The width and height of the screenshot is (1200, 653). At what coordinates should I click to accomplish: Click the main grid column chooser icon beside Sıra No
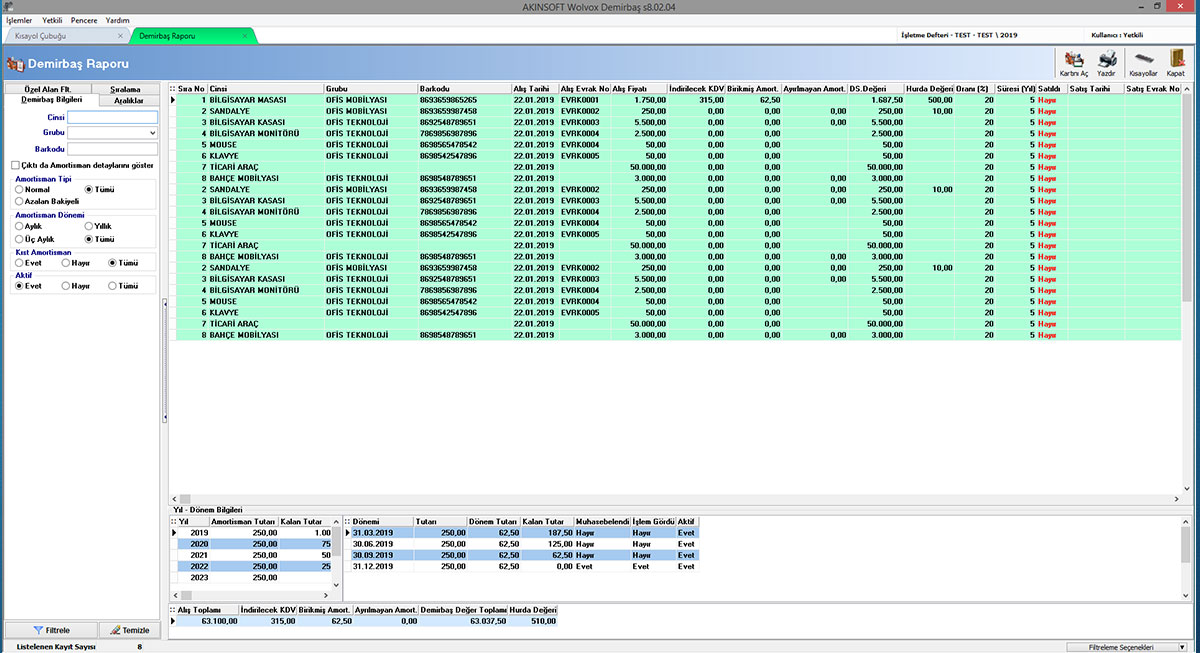coord(172,89)
